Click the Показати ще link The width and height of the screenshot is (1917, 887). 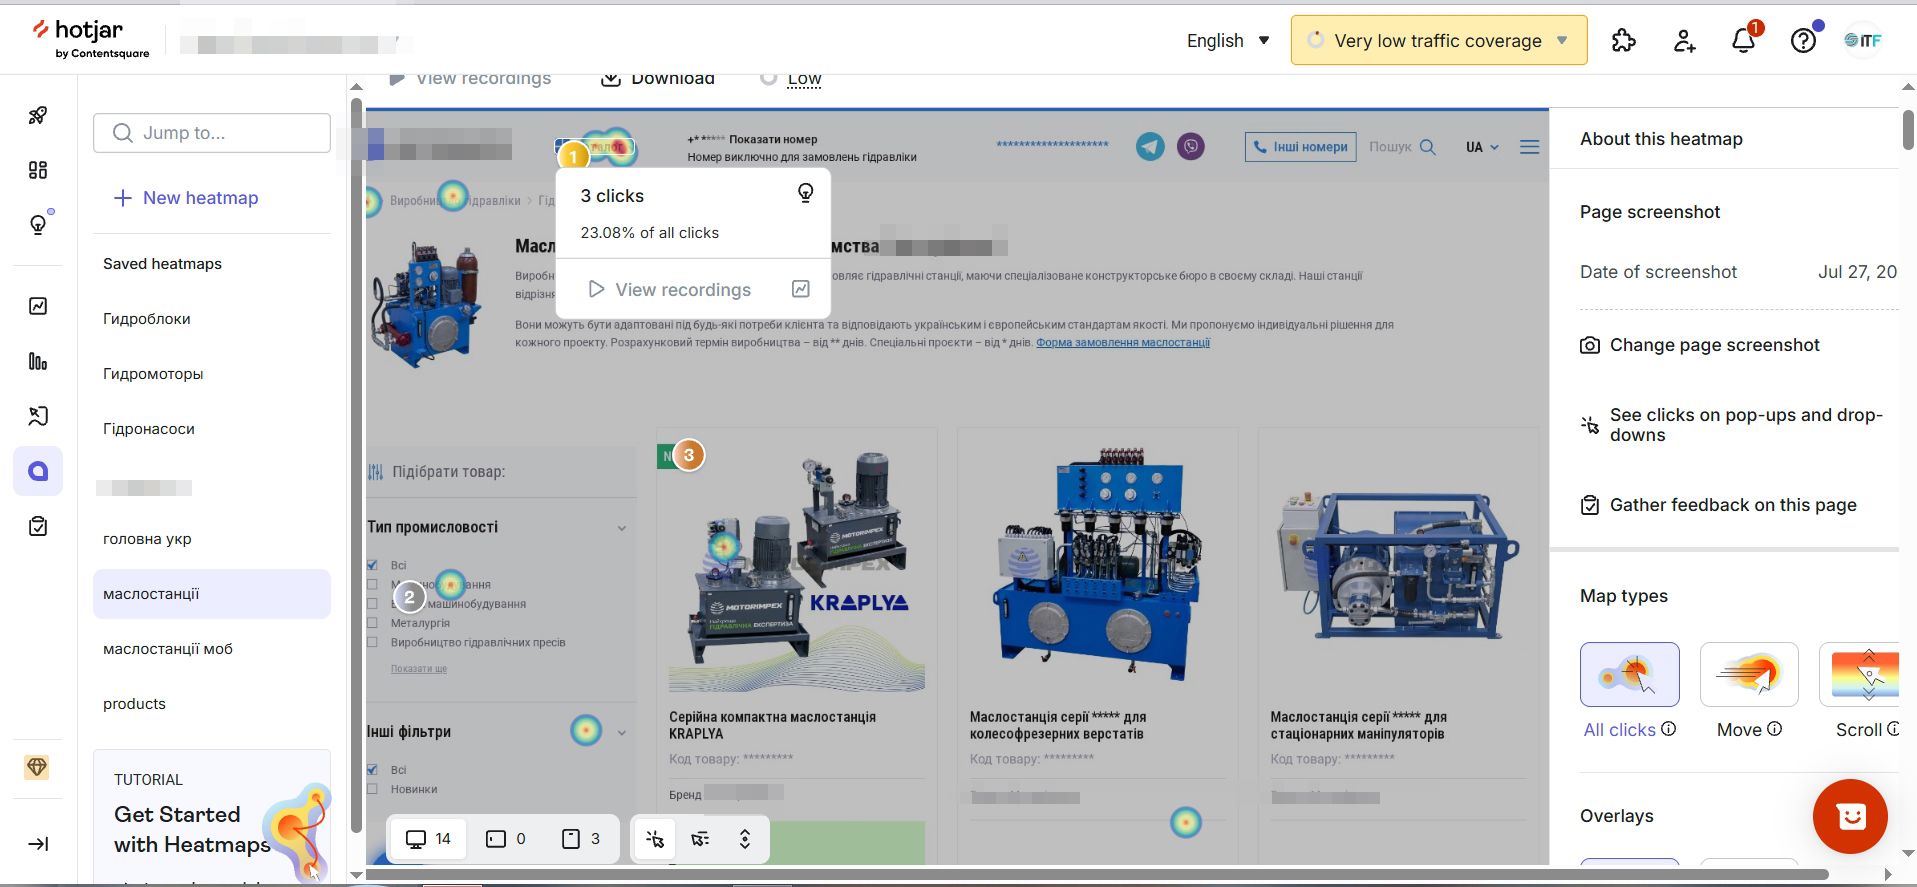419,669
